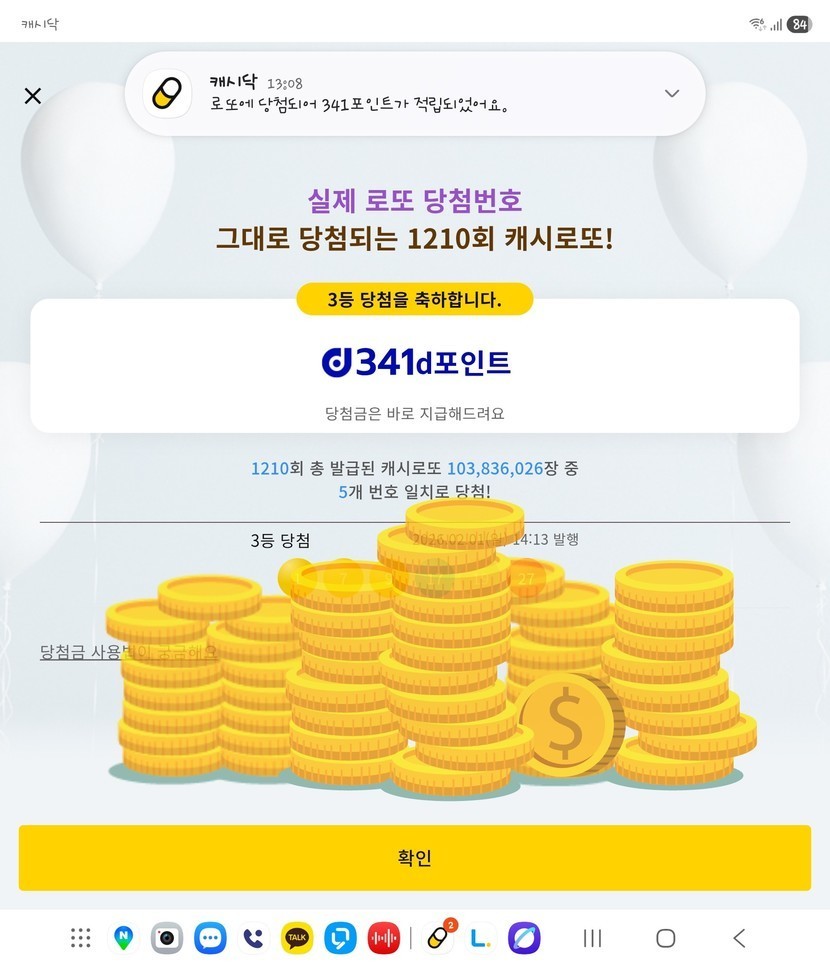Launch Naver Map from the taskbar
The width and height of the screenshot is (830, 966).
(x=124, y=938)
